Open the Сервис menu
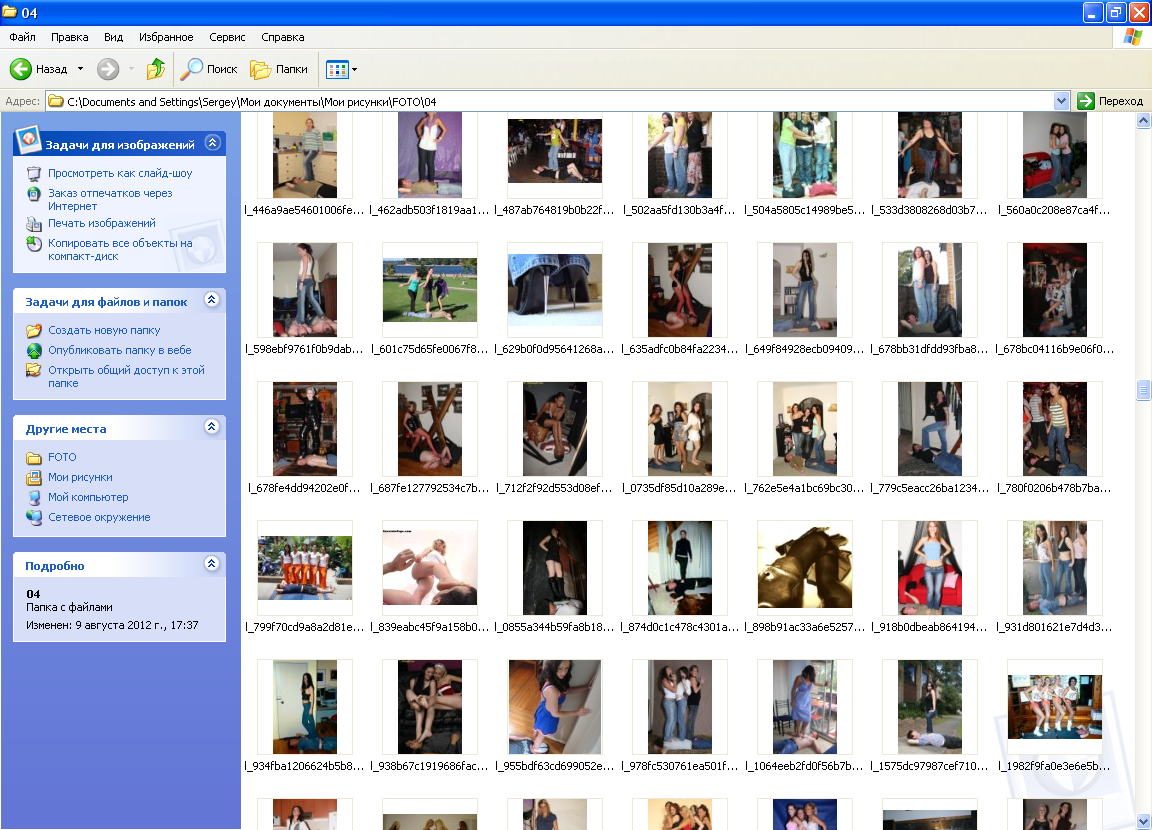Viewport: 1152px width, 830px height. point(227,37)
